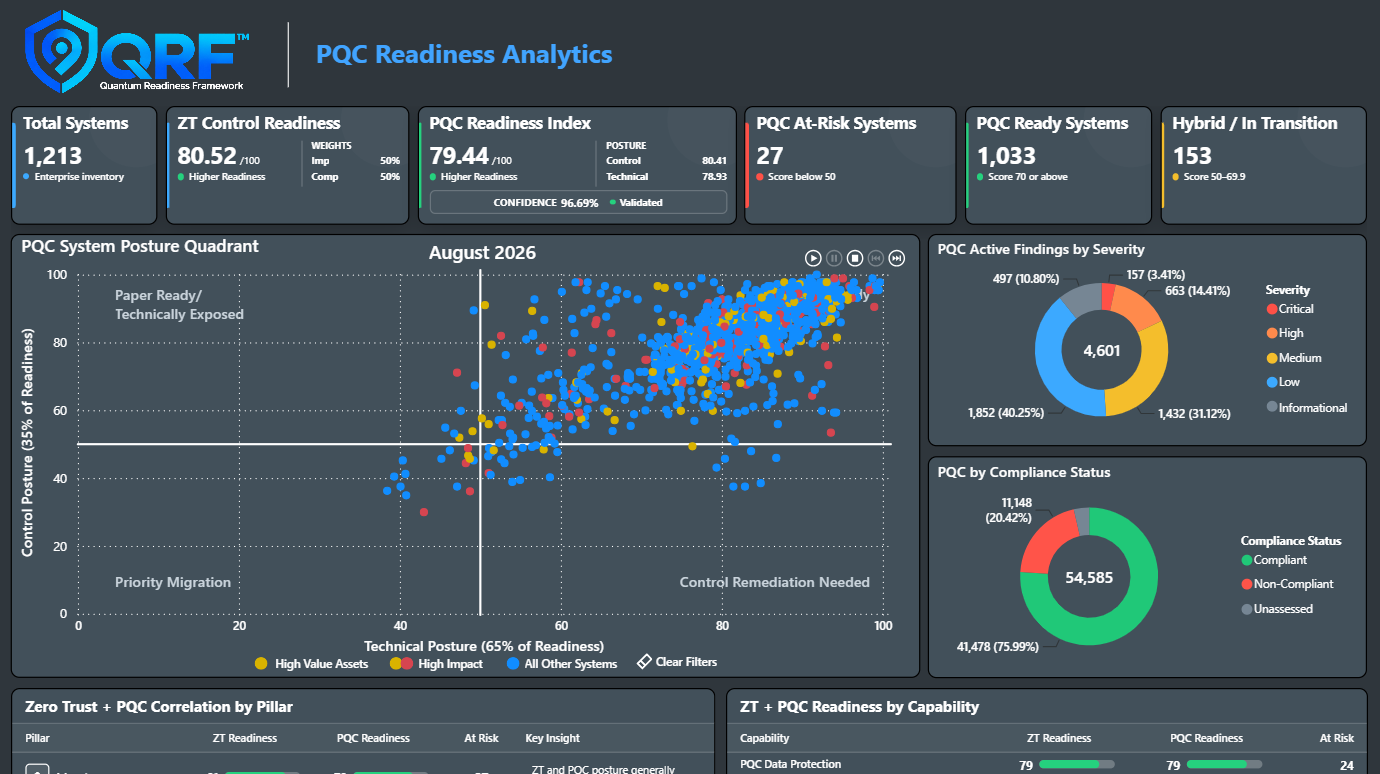Open the PQC At-Risk Systems 27 card
Image resolution: width=1380 pixels, height=774 pixels.
pyautogui.click(x=851, y=165)
